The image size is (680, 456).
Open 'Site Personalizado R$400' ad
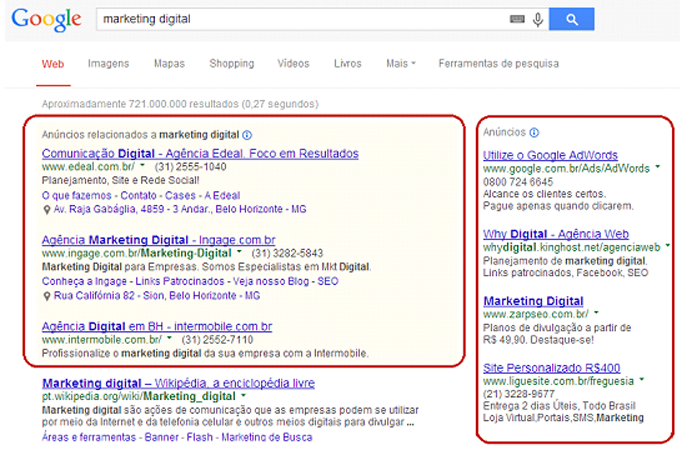point(552,368)
